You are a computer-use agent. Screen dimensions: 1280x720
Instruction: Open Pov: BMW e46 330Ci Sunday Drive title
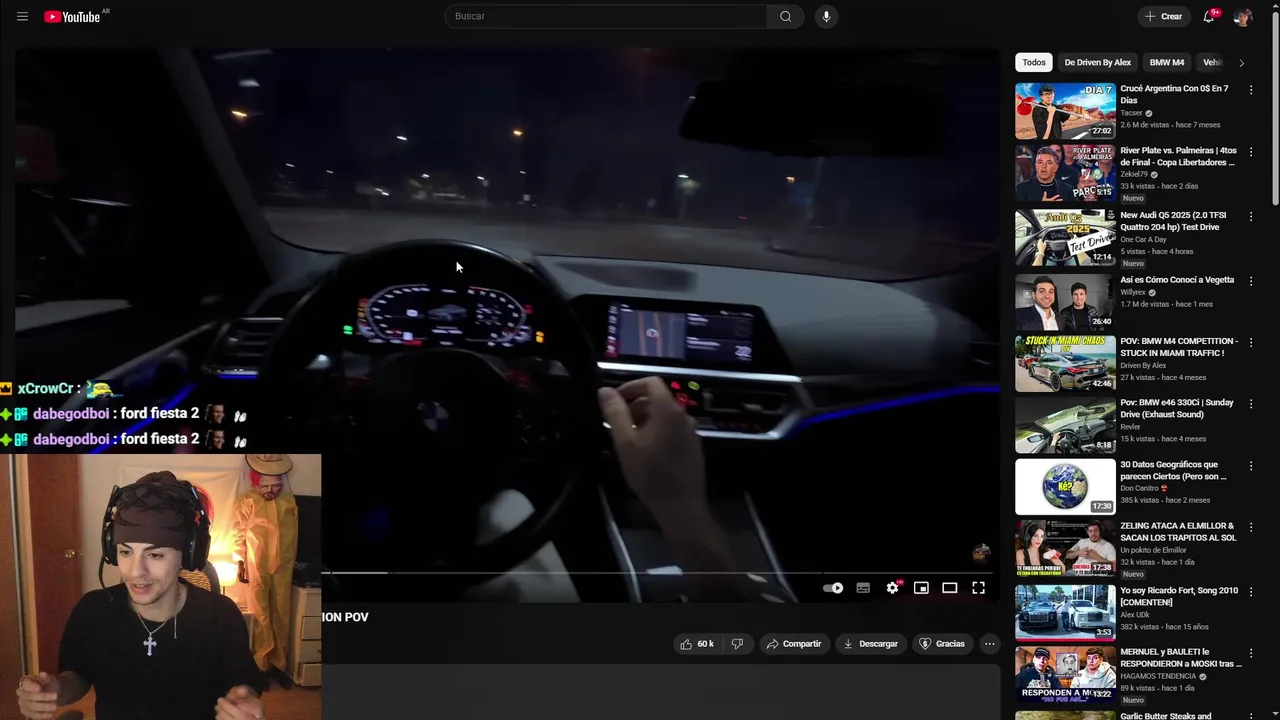1177,408
